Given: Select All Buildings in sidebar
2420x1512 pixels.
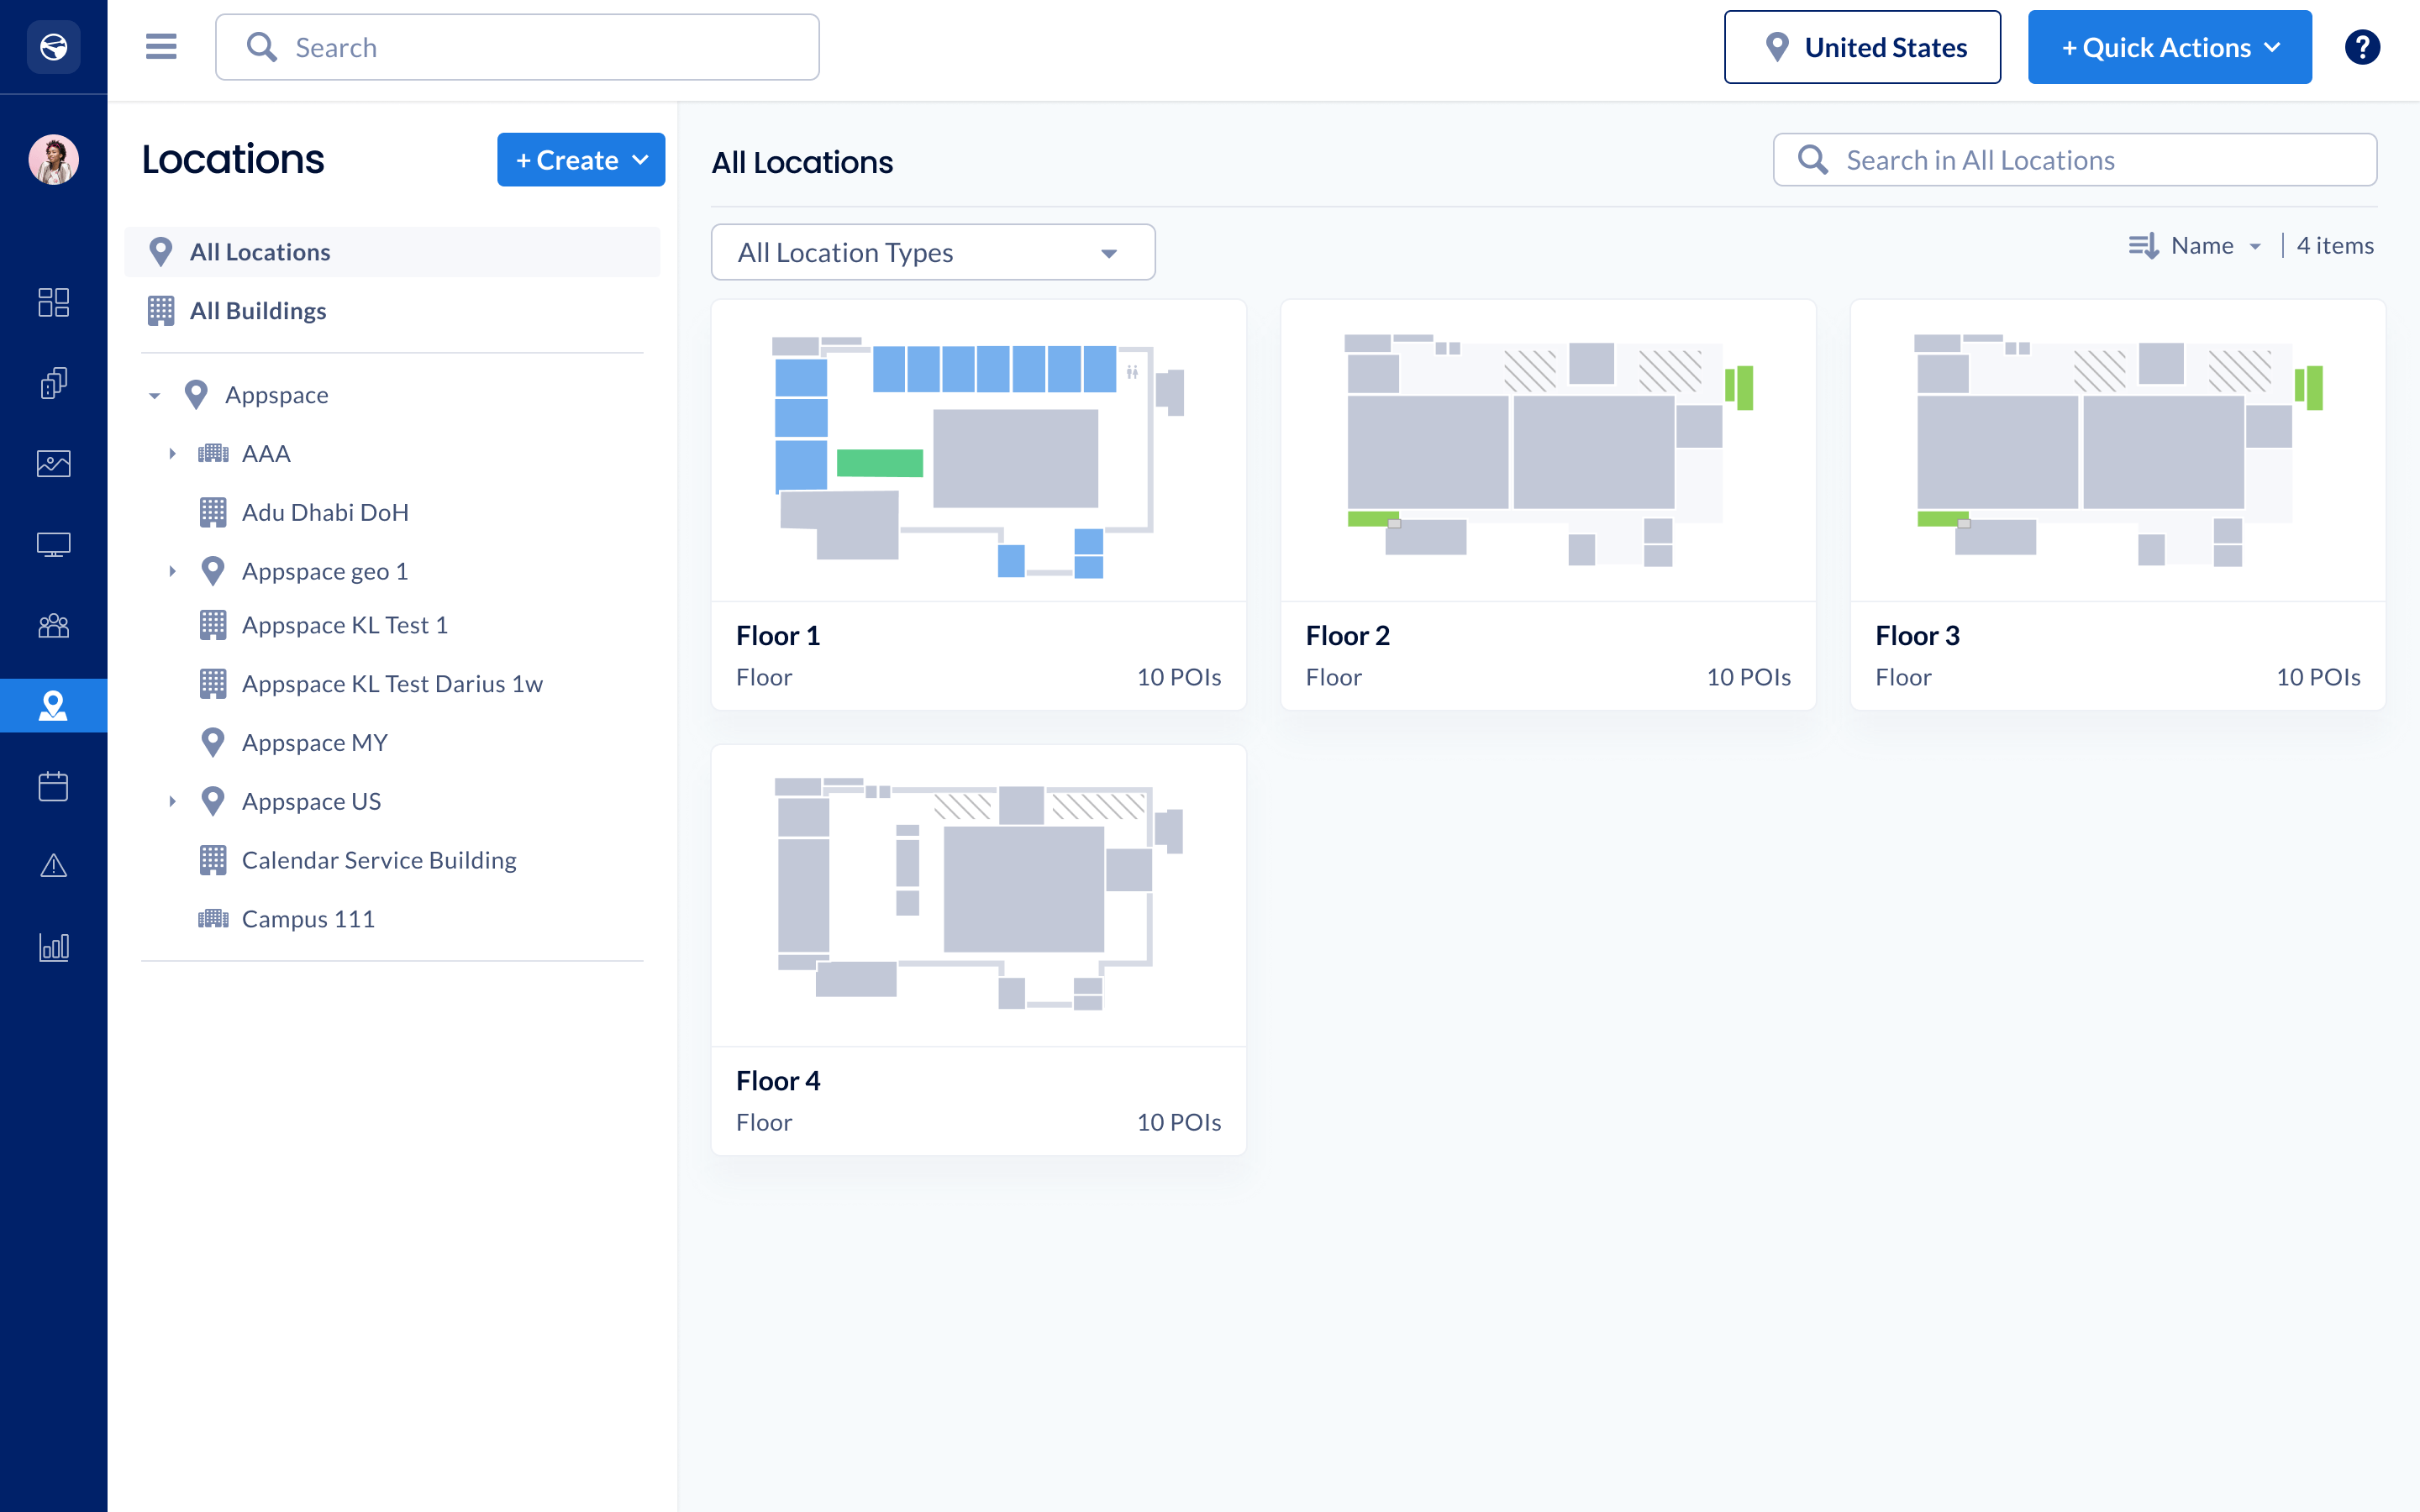Looking at the screenshot, I should click(258, 311).
